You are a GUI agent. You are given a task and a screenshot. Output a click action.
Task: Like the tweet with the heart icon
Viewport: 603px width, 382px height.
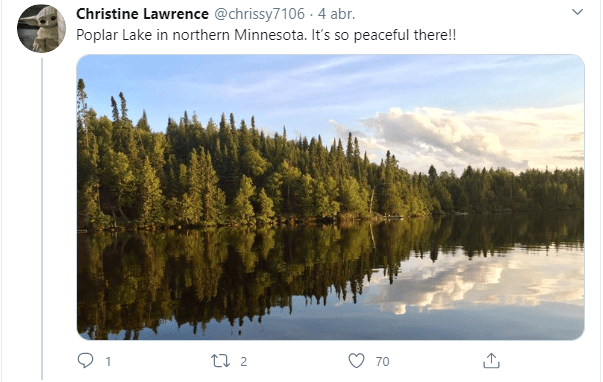click(356, 361)
